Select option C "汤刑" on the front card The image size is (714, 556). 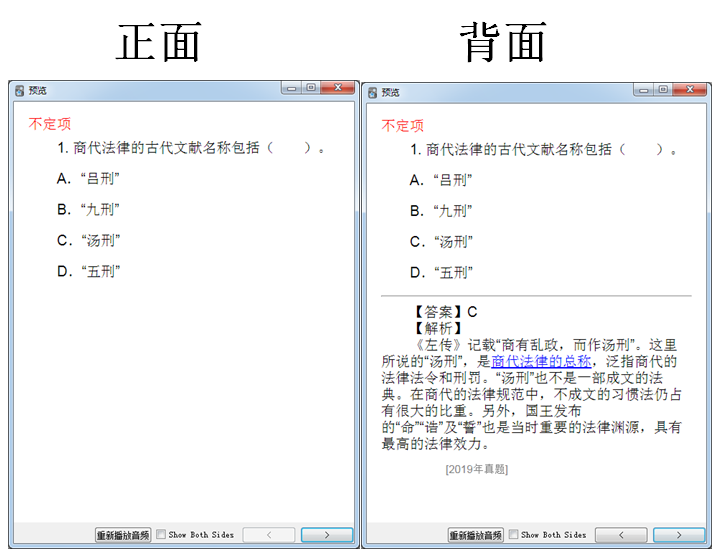click(x=88, y=240)
